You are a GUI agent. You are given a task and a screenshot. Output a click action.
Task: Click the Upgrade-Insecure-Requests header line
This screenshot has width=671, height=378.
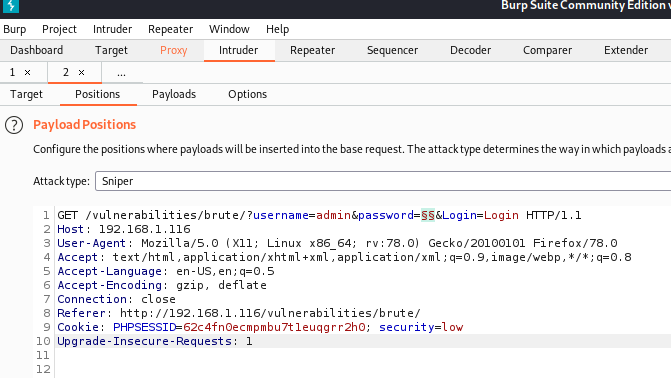155,341
